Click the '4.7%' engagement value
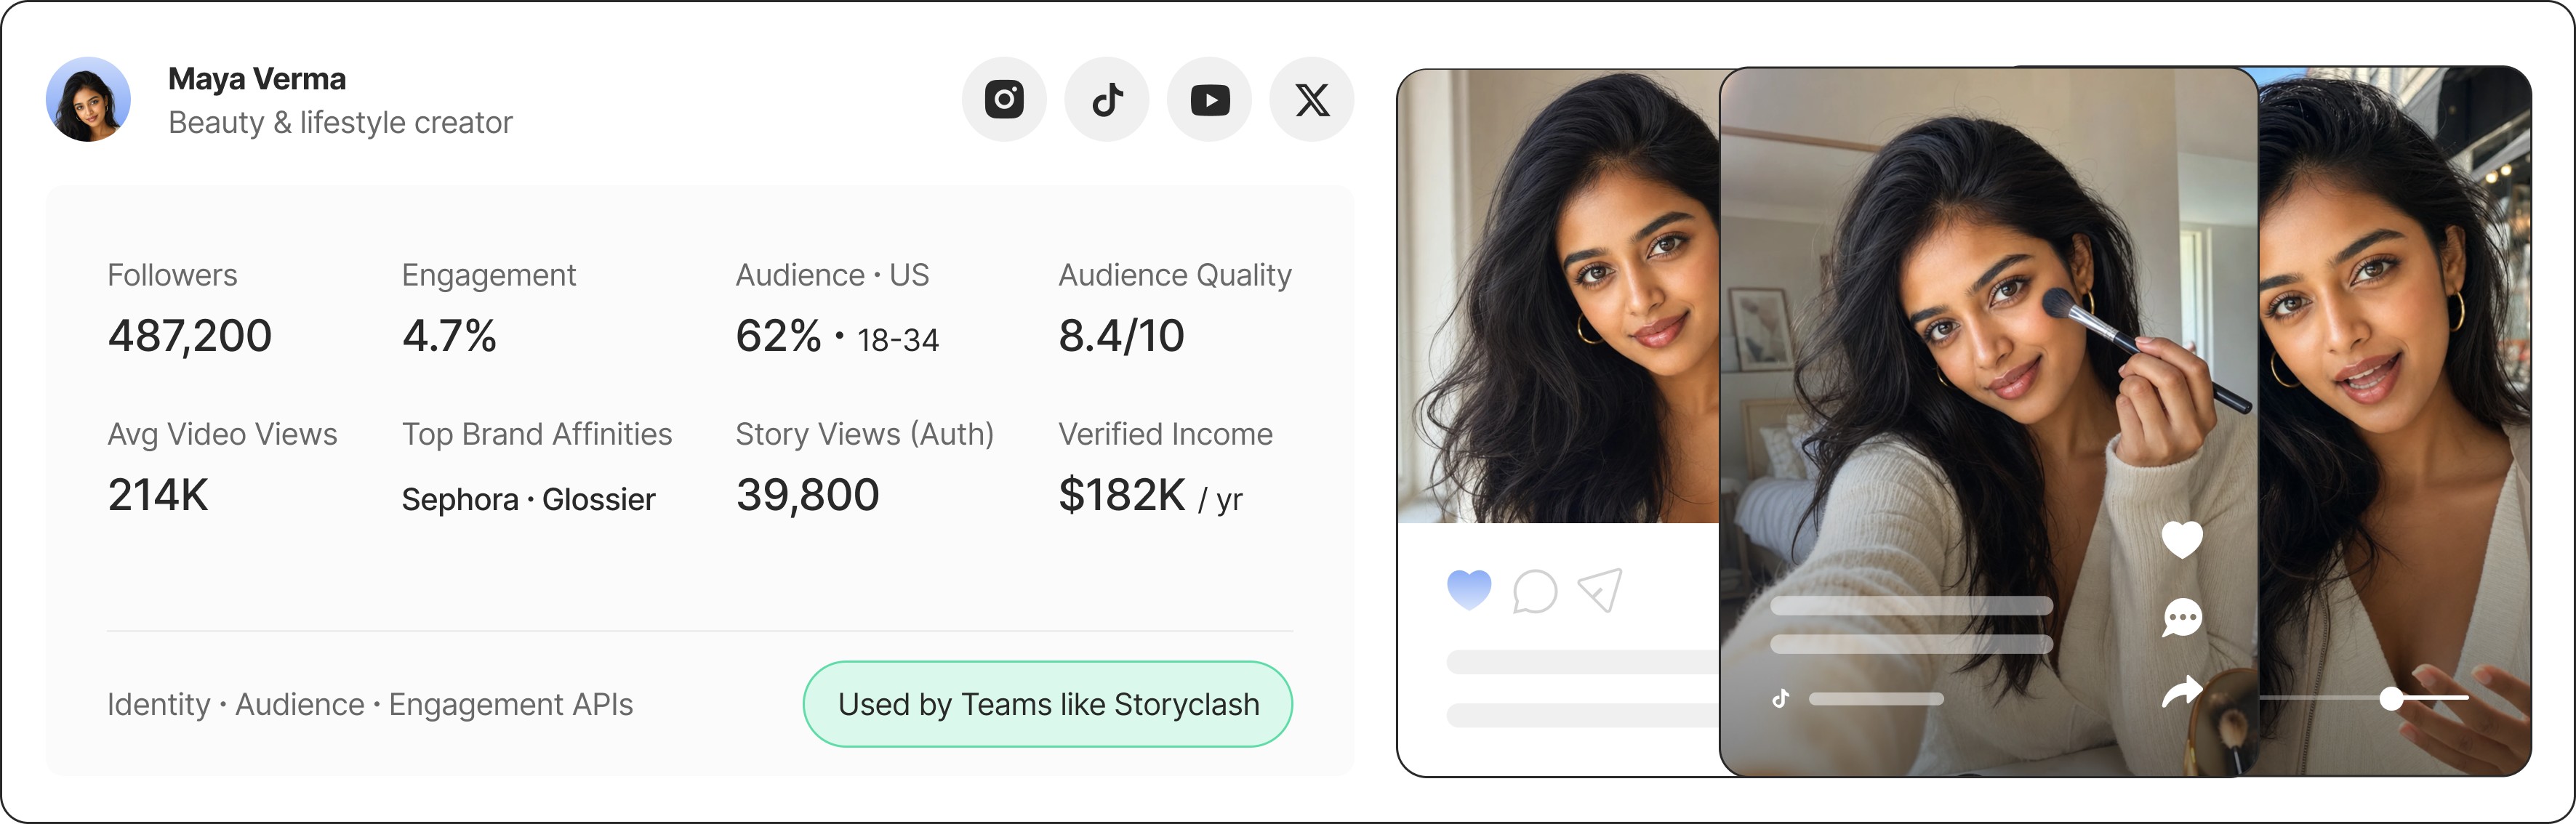The image size is (2576, 824). [449, 336]
